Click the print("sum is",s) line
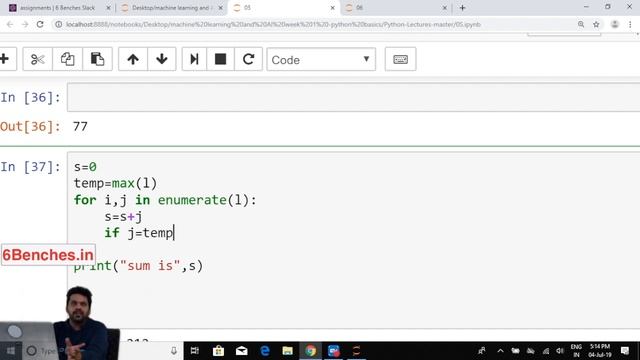640x360 pixels. [x=138, y=266]
